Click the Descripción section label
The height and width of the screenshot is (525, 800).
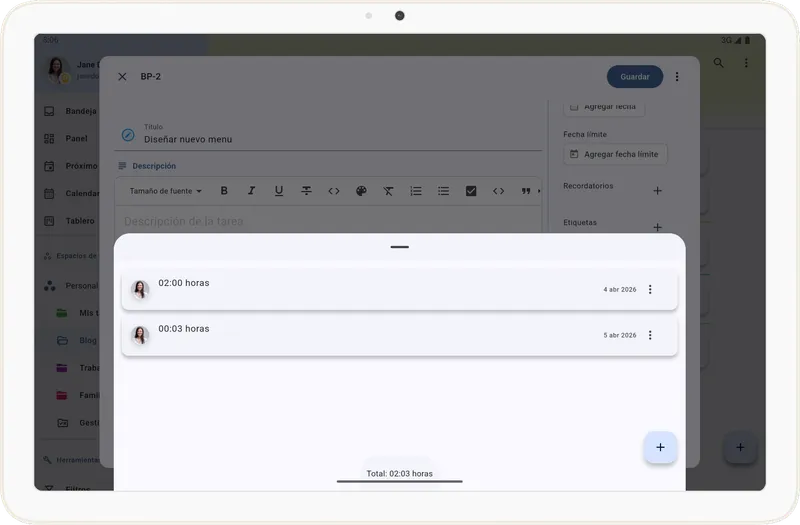154,166
